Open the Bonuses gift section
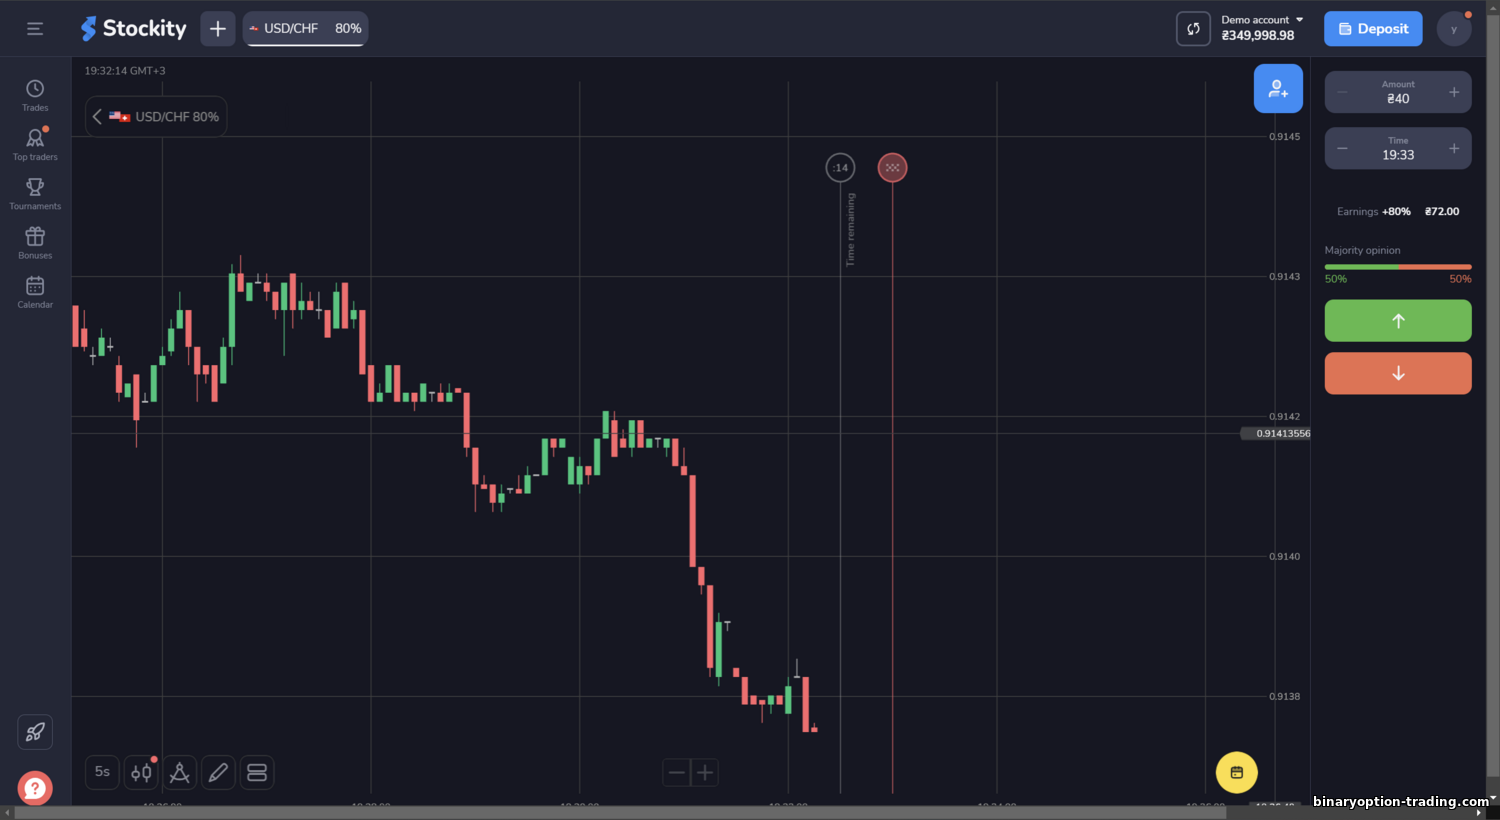The image size is (1500, 820). point(35,242)
